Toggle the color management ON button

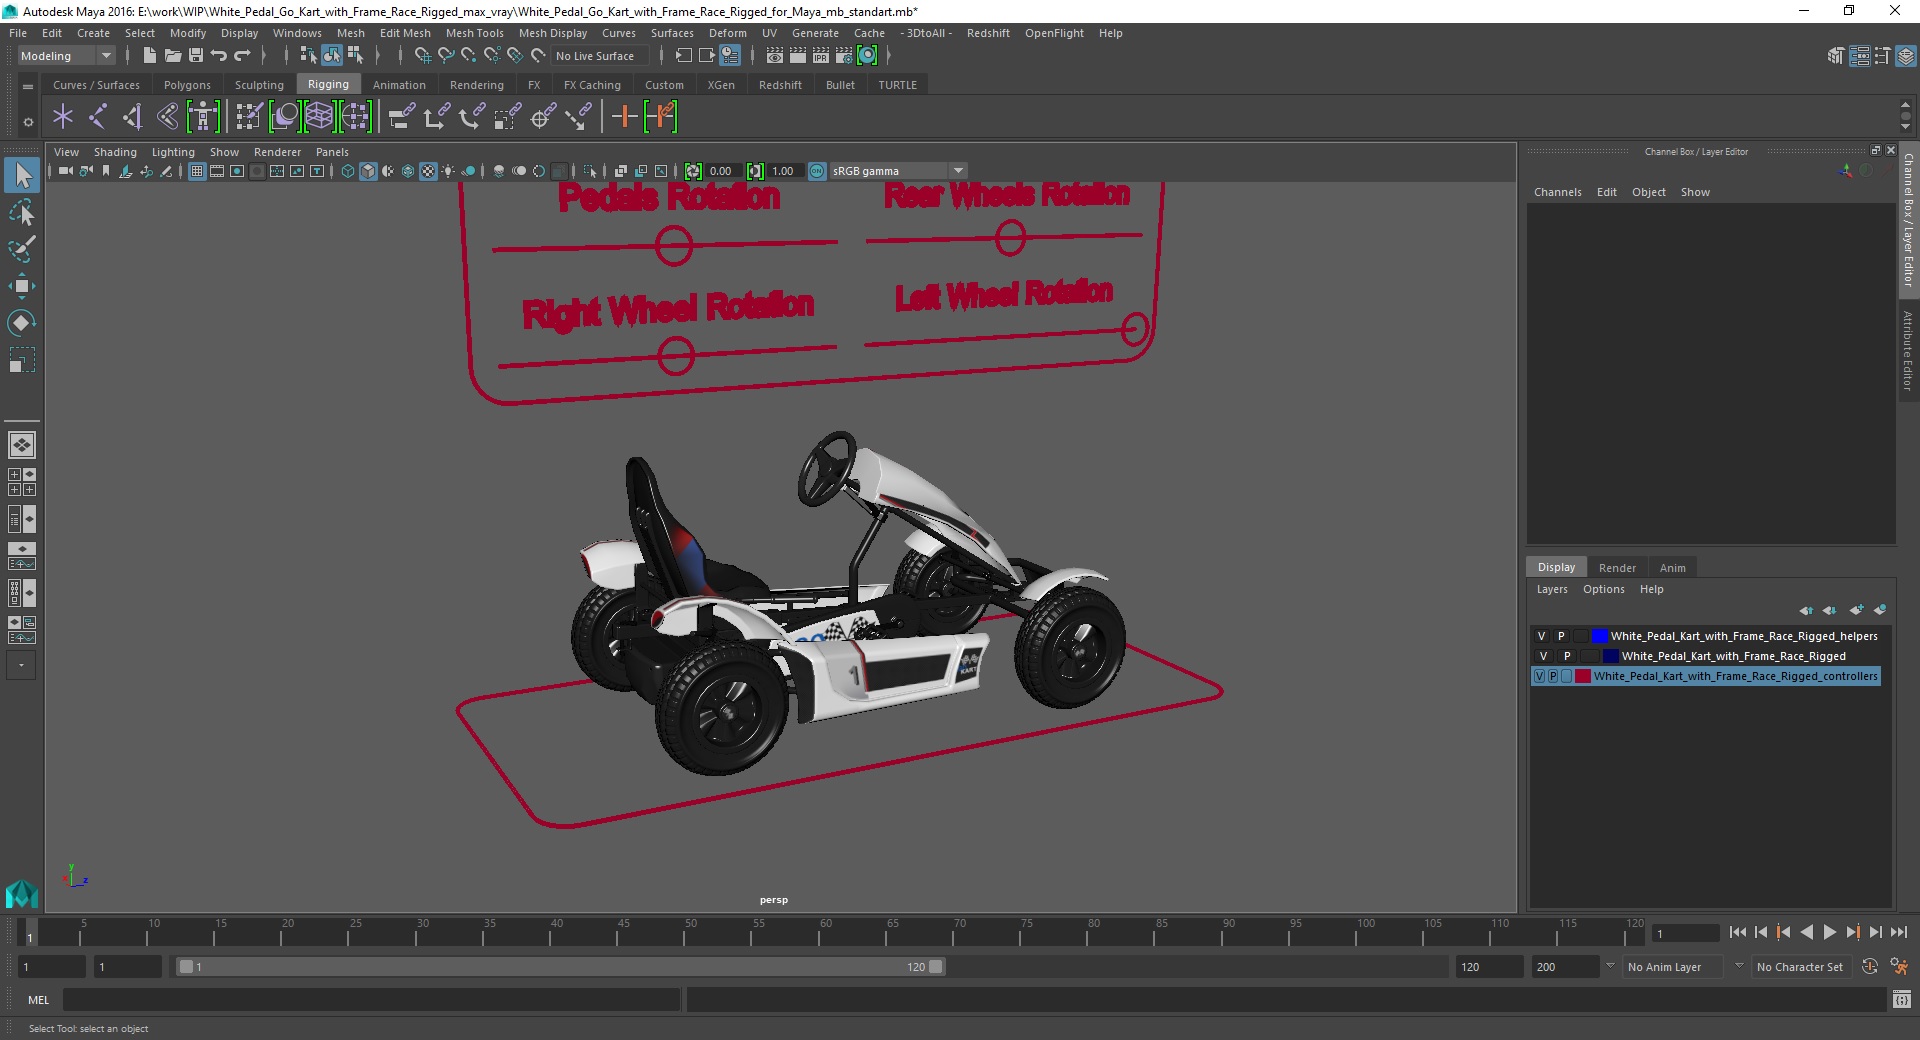click(x=817, y=171)
